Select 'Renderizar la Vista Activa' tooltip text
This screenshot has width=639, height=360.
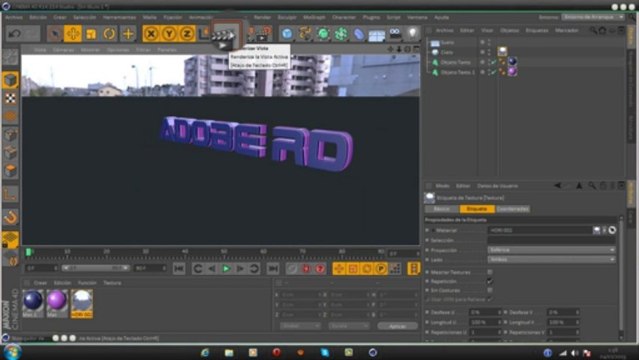[259, 57]
